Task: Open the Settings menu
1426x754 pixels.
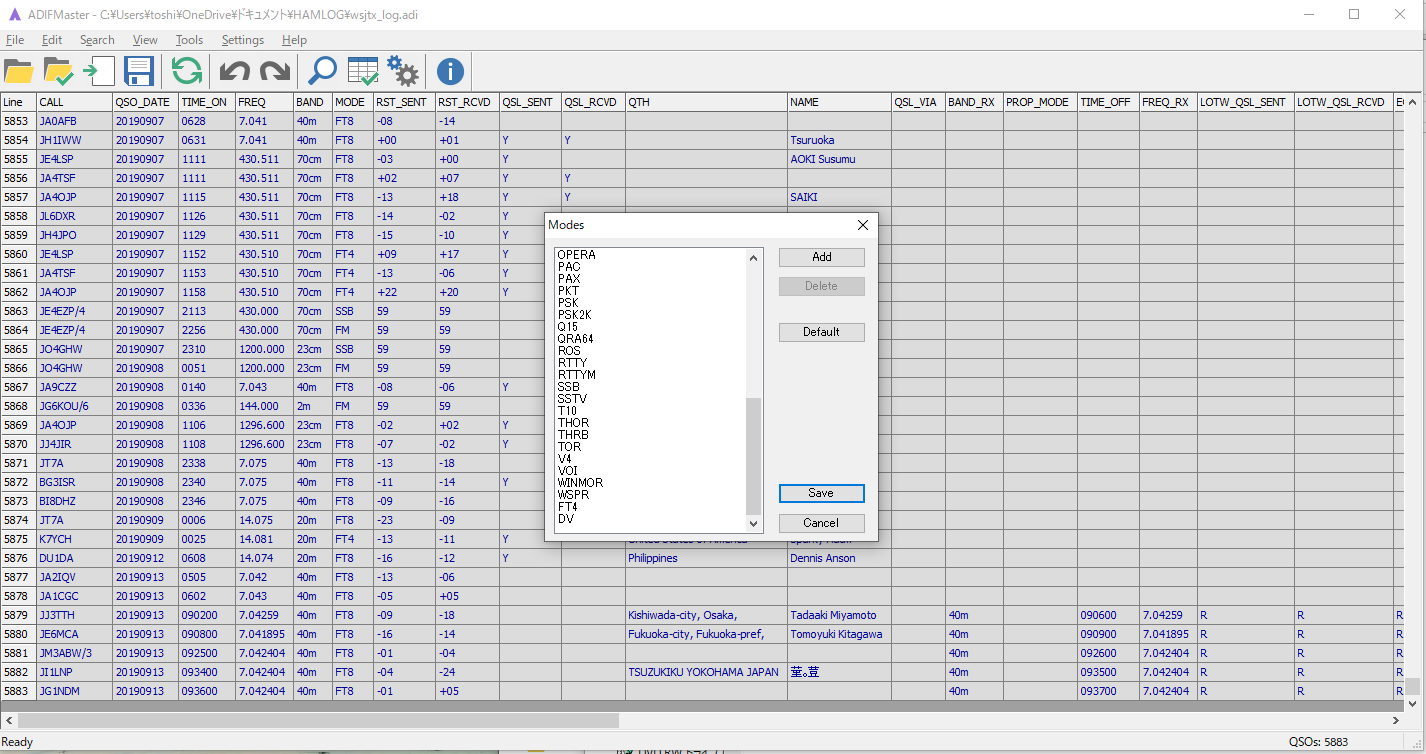Action: click(242, 40)
